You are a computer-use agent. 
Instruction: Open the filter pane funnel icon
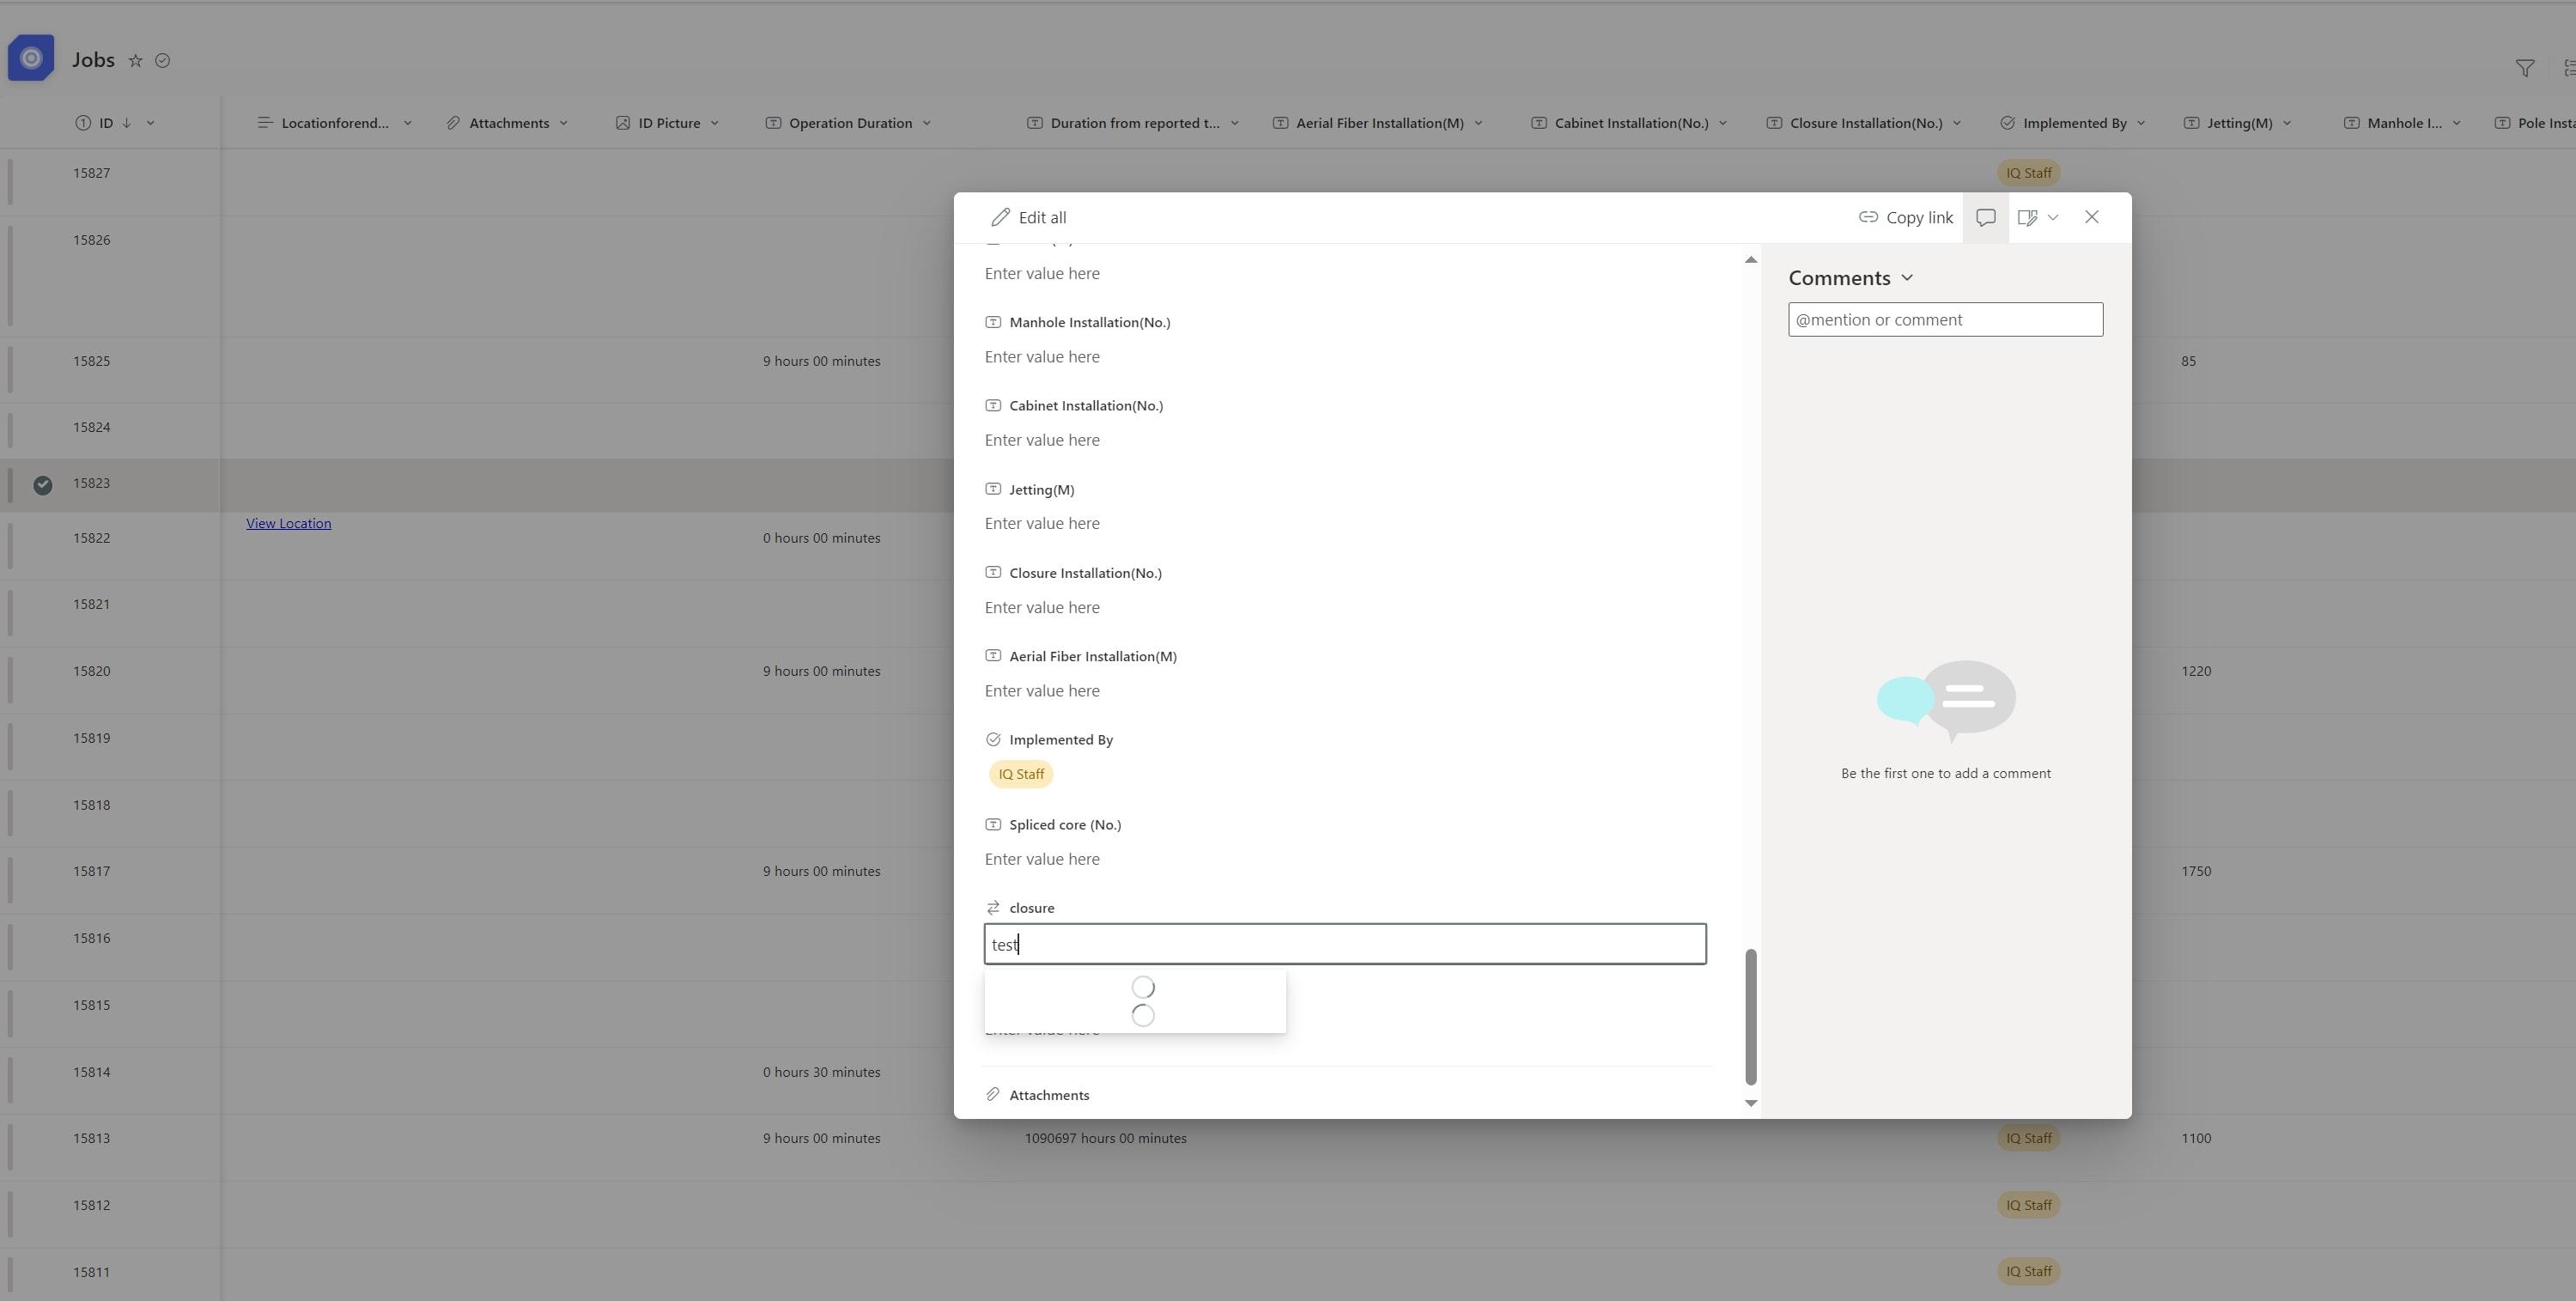(x=2525, y=68)
